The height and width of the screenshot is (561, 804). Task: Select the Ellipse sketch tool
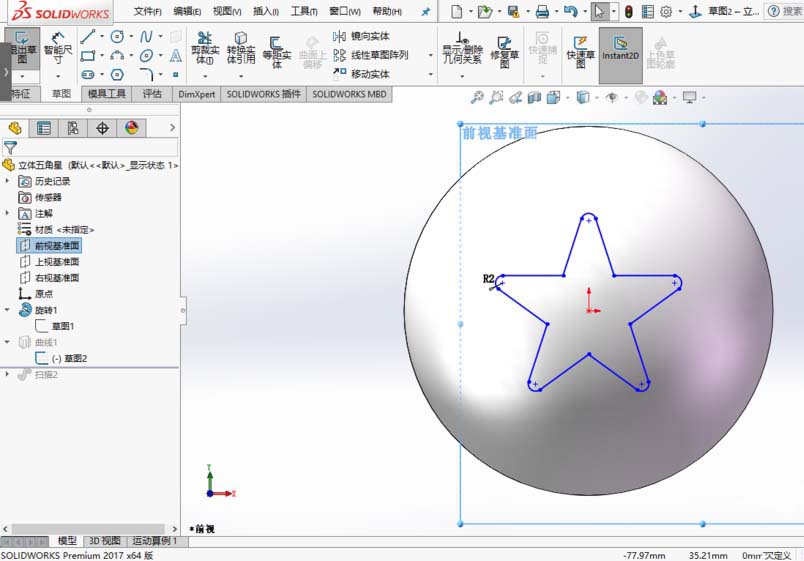[146, 55]
